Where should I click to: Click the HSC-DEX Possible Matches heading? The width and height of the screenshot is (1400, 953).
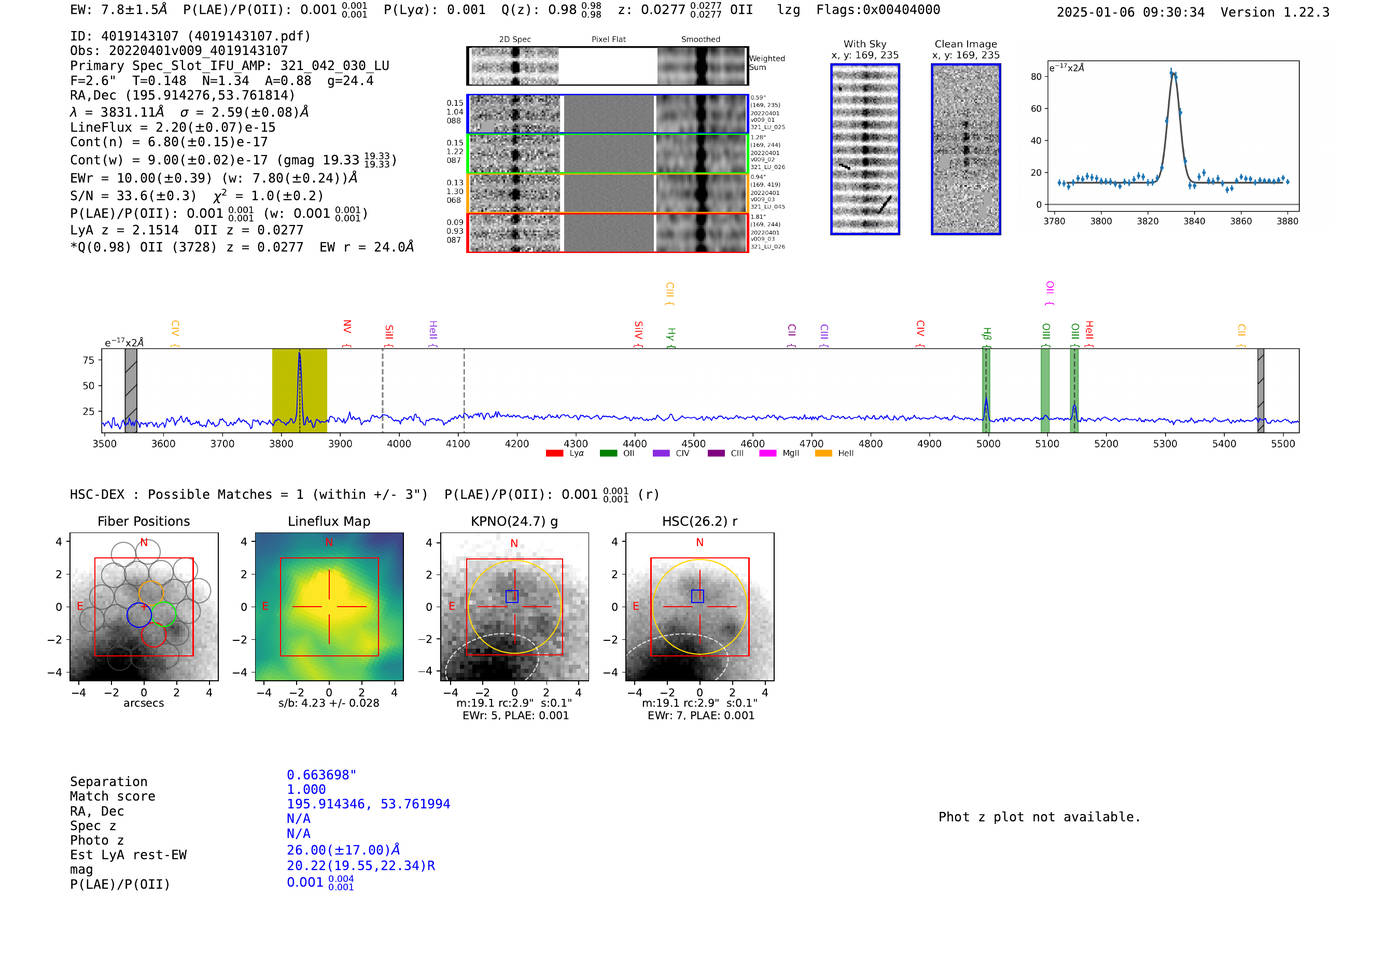coord(249,494)
